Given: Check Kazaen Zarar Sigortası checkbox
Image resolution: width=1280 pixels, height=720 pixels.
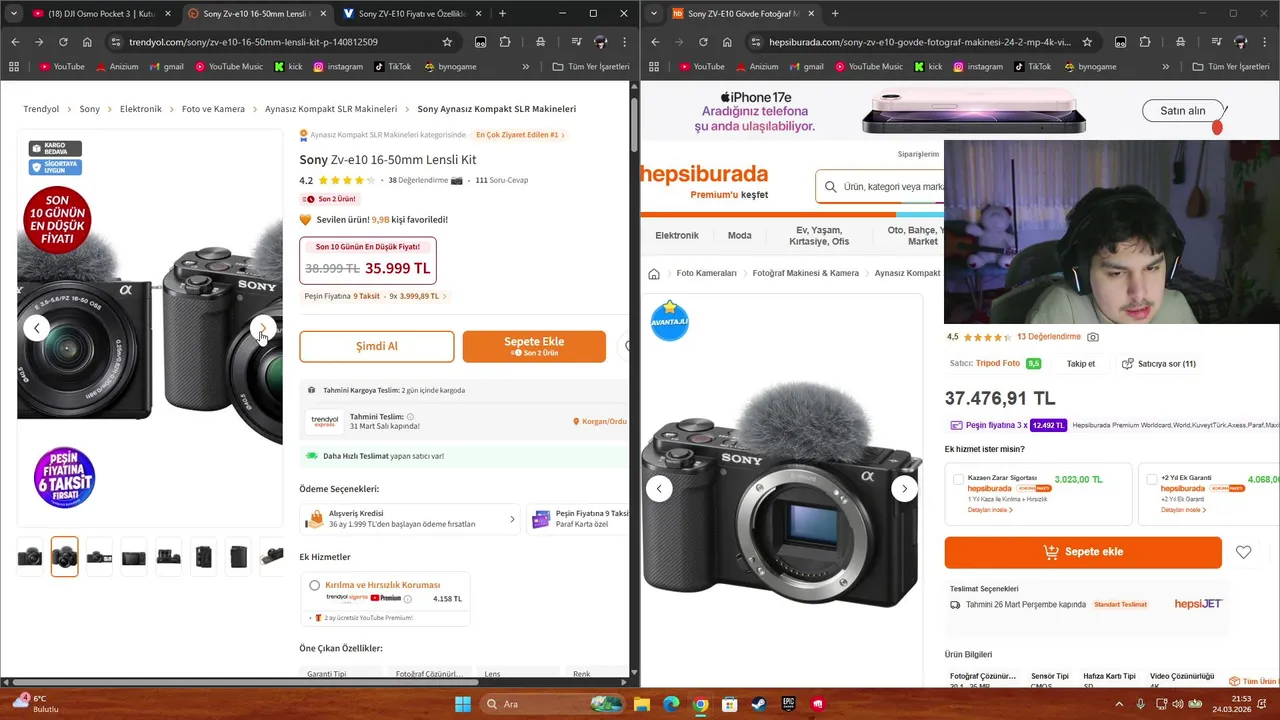Looking at the screenshot, I should (x=958, y=480).
